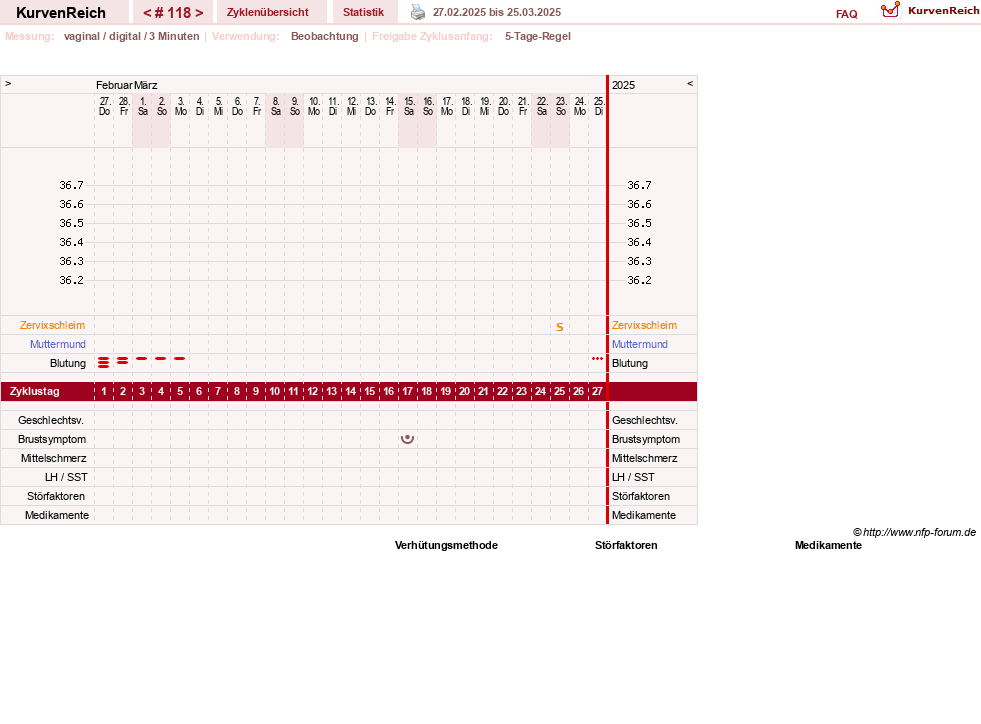The width and height of the screenshot is (981, 724).
Task: Click the bottom Störfaktoren heading
Action: click(x=626, y=545)
